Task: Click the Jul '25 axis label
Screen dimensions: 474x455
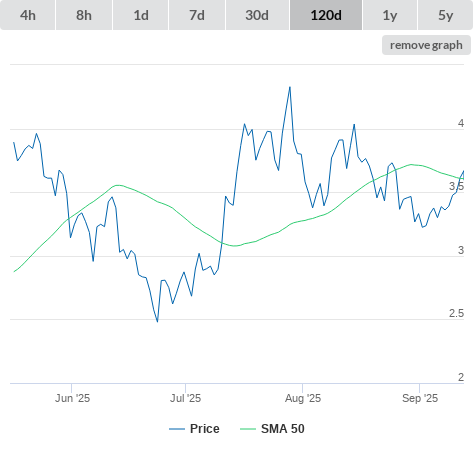Action: [186, 398]
